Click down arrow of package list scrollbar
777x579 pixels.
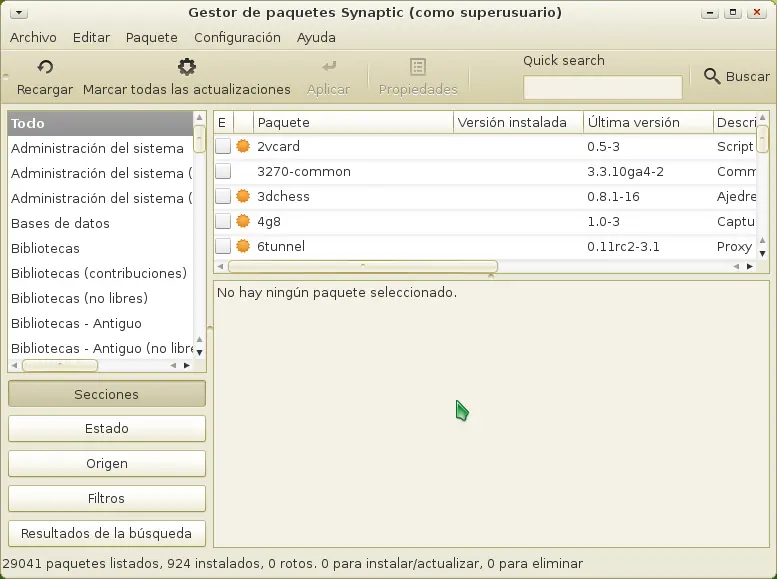click(x=762, y=253)
